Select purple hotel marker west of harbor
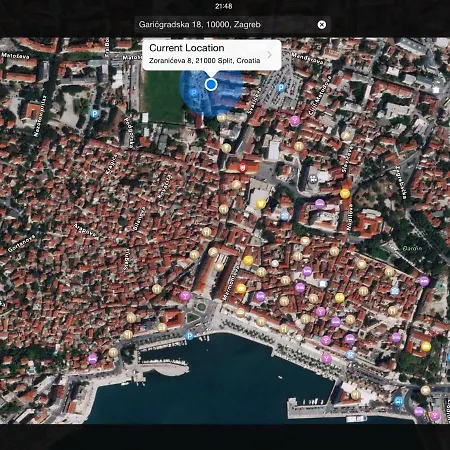 coord(93,359)
